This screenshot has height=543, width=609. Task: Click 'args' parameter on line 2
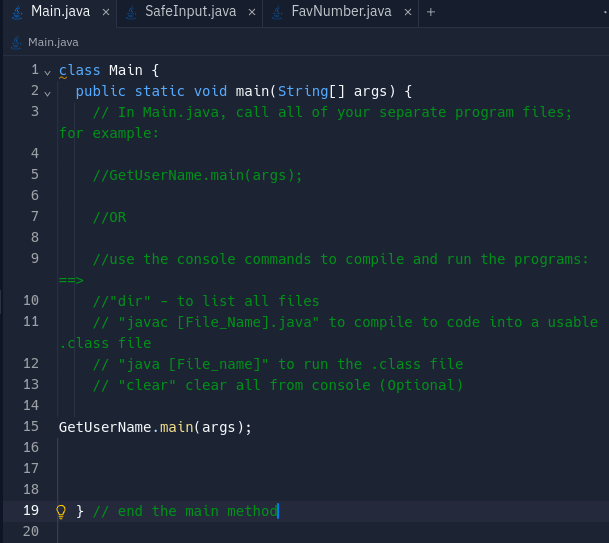[371, 91]
